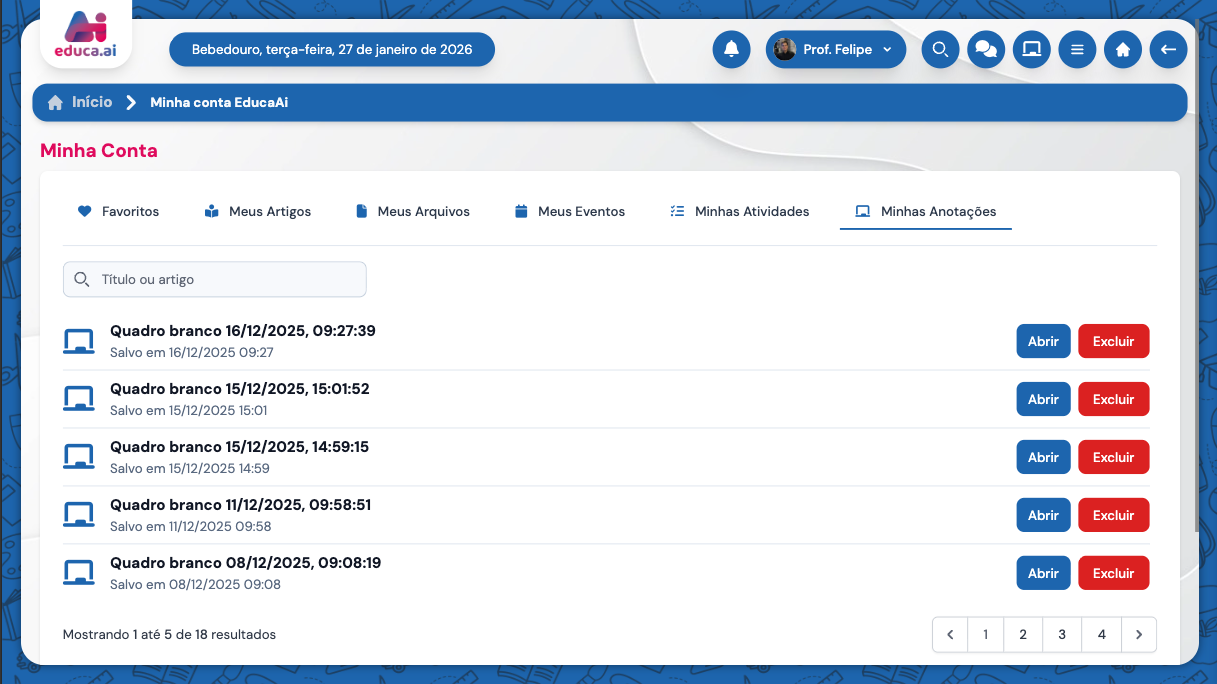Screen dimensions: 1217x684
Task: Click the Título ou artigo search field
Action: tap(215, 280)
